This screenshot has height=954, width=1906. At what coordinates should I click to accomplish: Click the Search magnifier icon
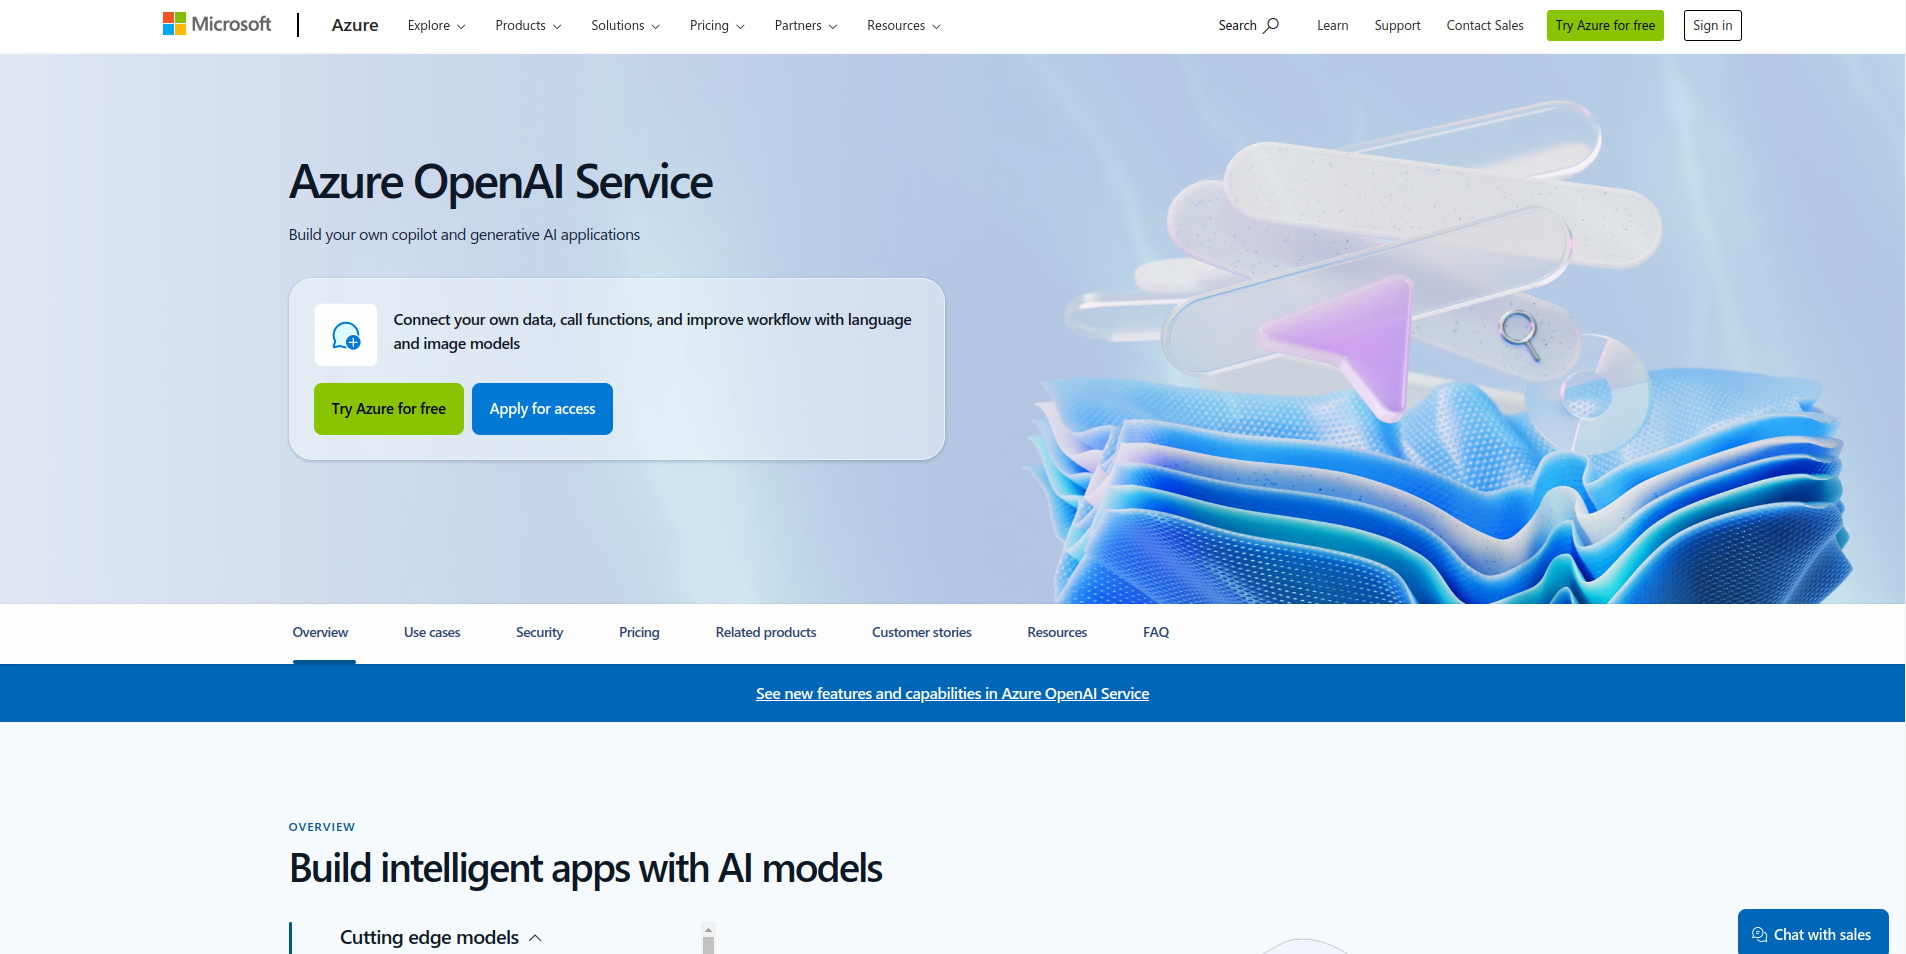click(1271, 25)
